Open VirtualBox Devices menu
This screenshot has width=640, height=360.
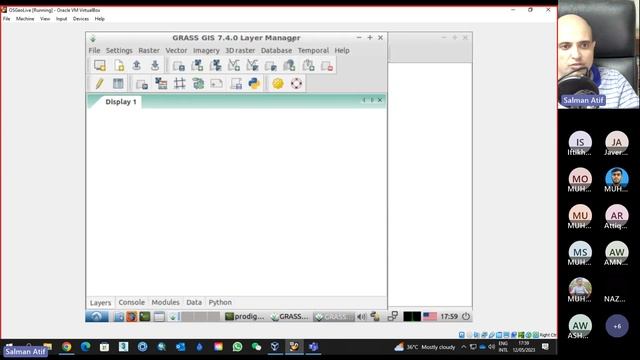click(81, 19)
